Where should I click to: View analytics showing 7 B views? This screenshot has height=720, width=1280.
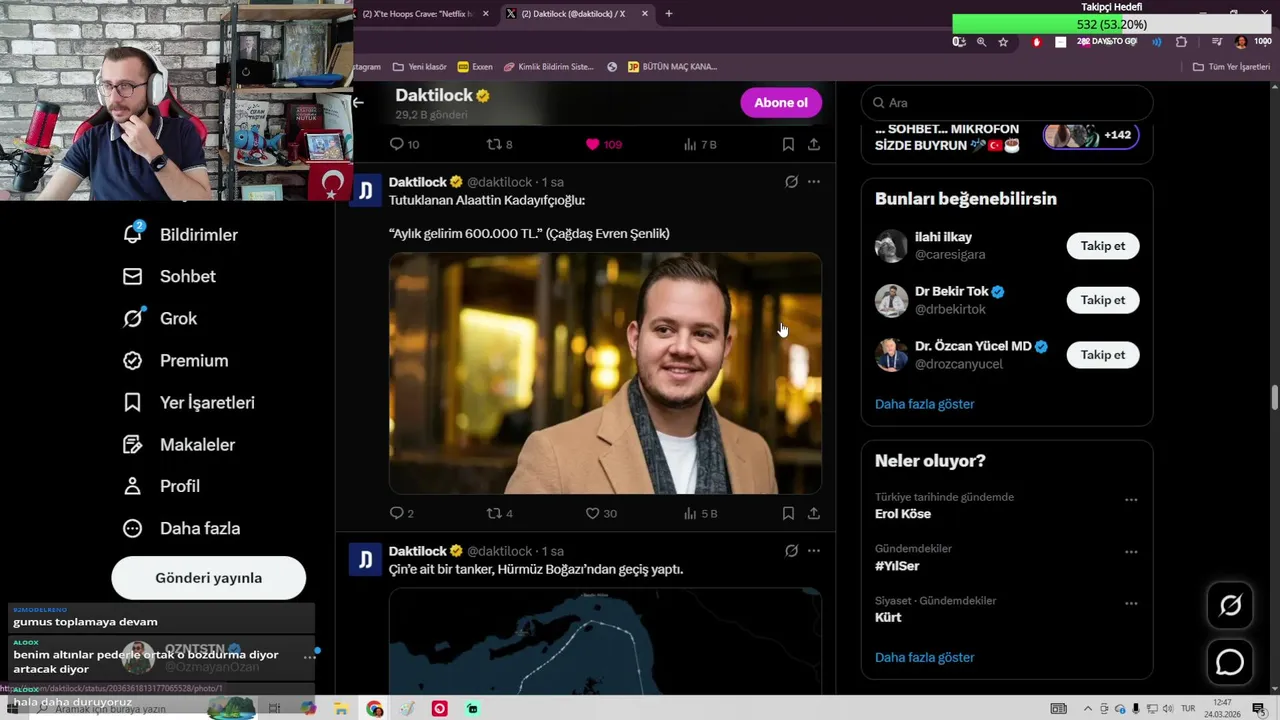coord(700,144)
